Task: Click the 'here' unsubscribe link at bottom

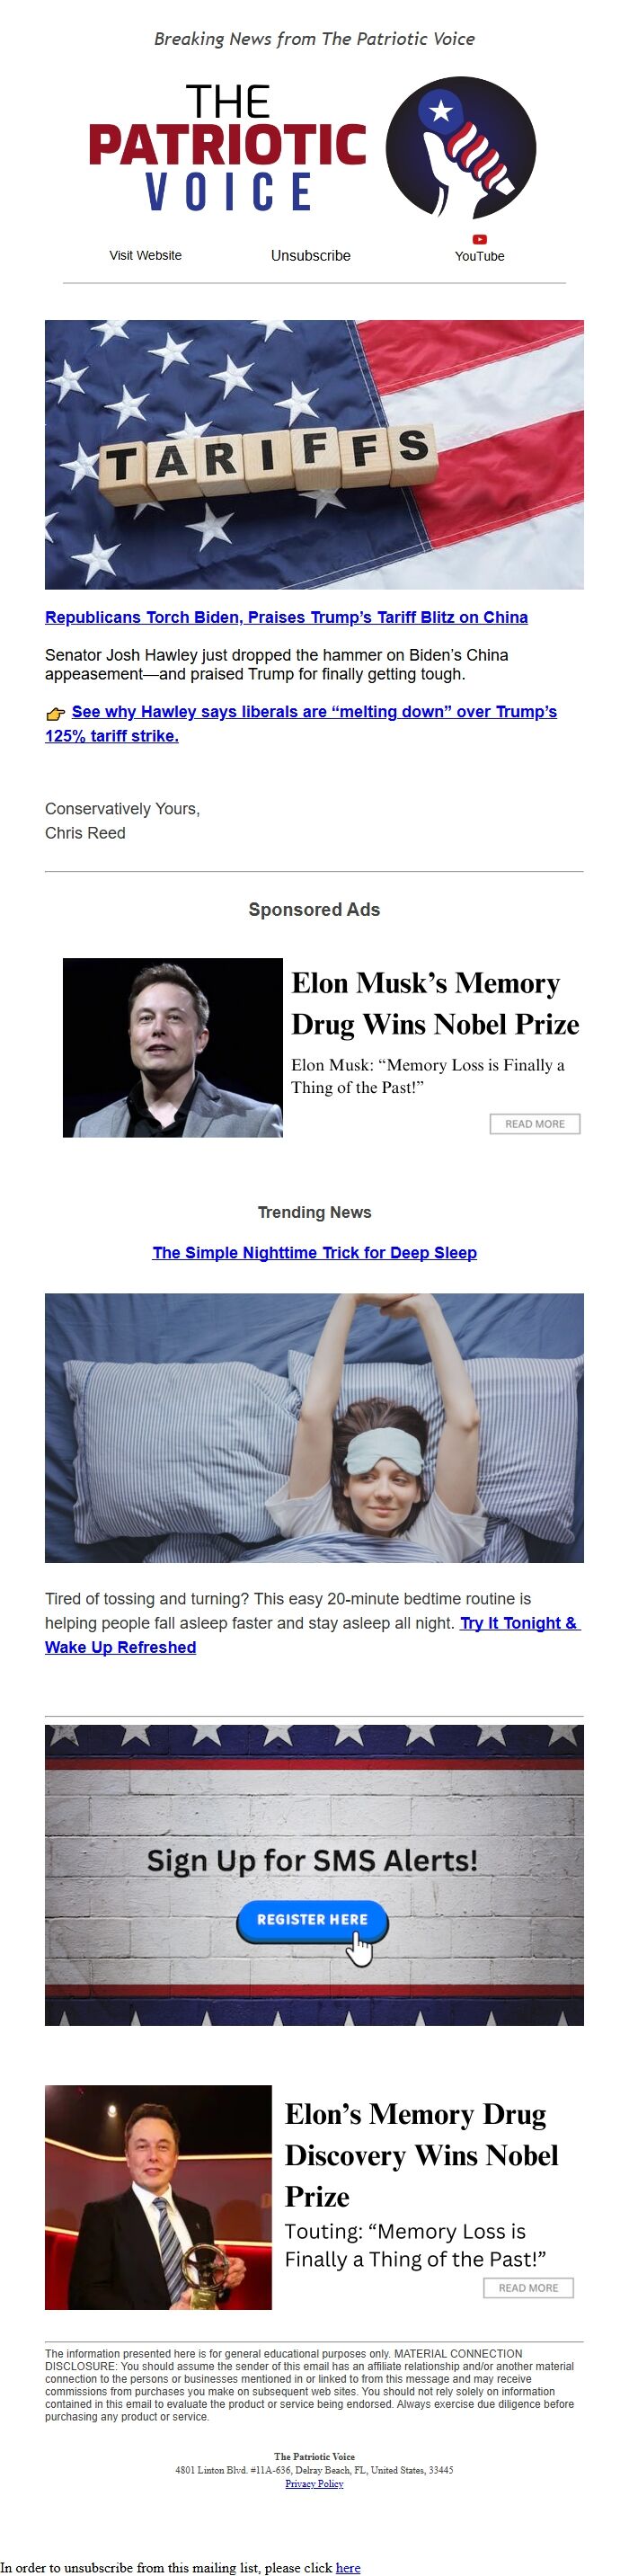Action: click(x=348, y=2567)
